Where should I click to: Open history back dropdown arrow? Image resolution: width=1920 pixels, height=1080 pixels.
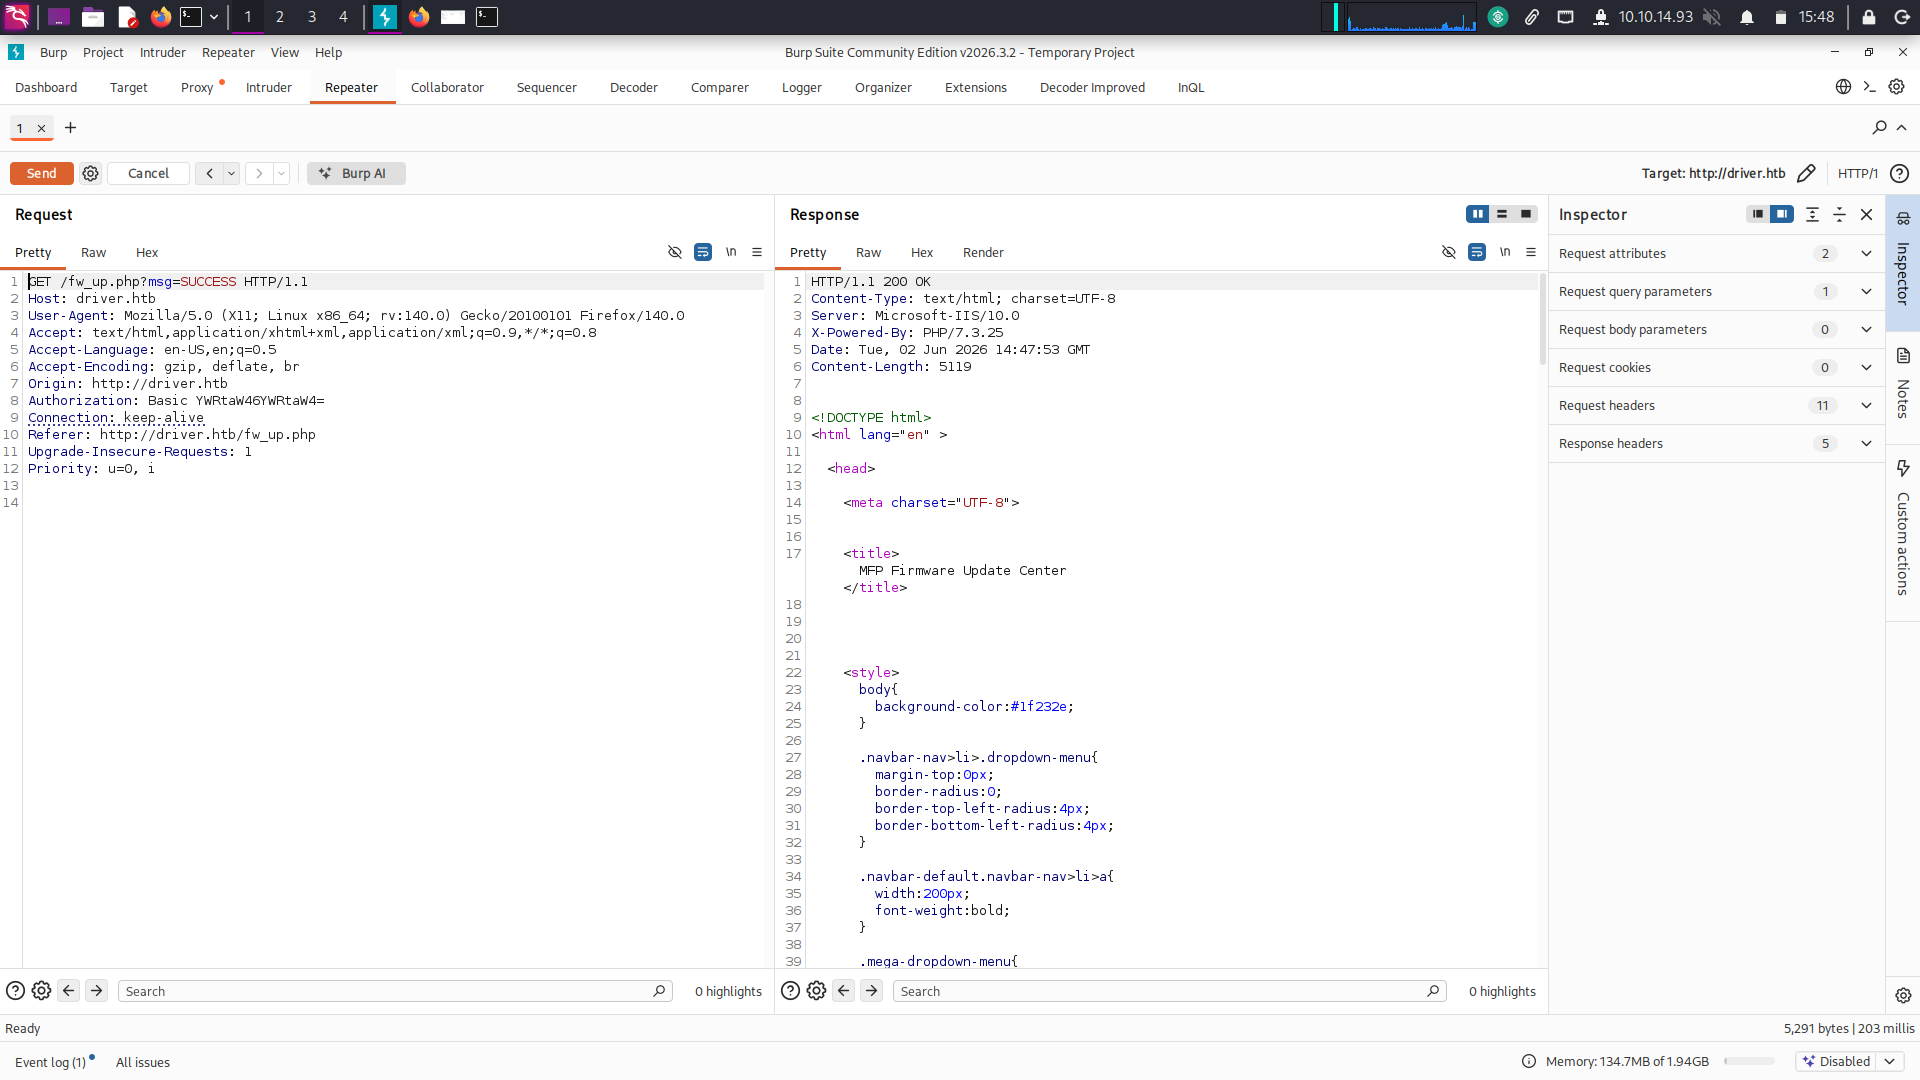(x=231, y=173)
